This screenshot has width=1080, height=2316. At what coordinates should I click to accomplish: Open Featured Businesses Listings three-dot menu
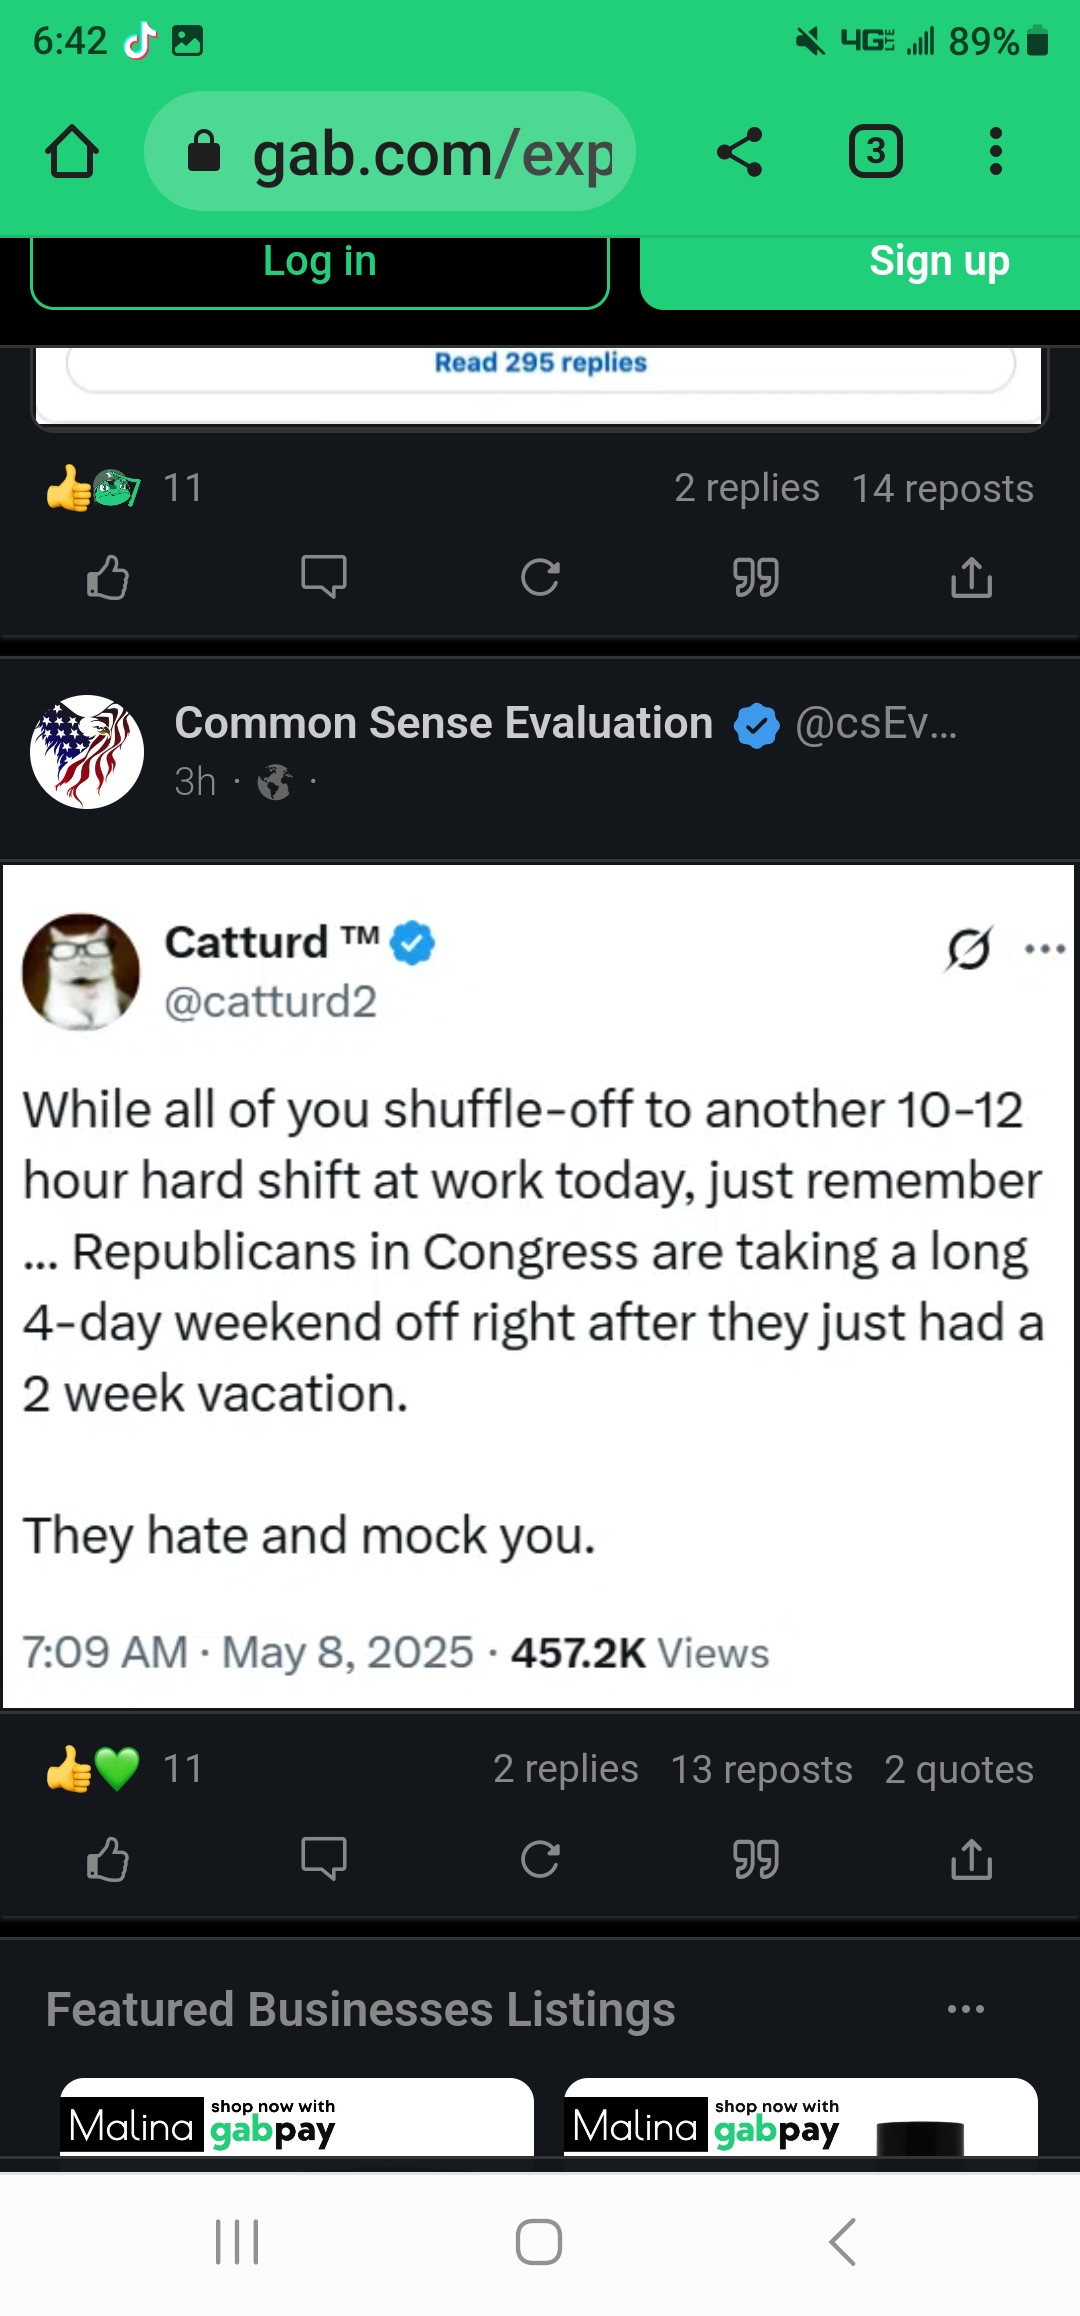[x=966, y=2009]
